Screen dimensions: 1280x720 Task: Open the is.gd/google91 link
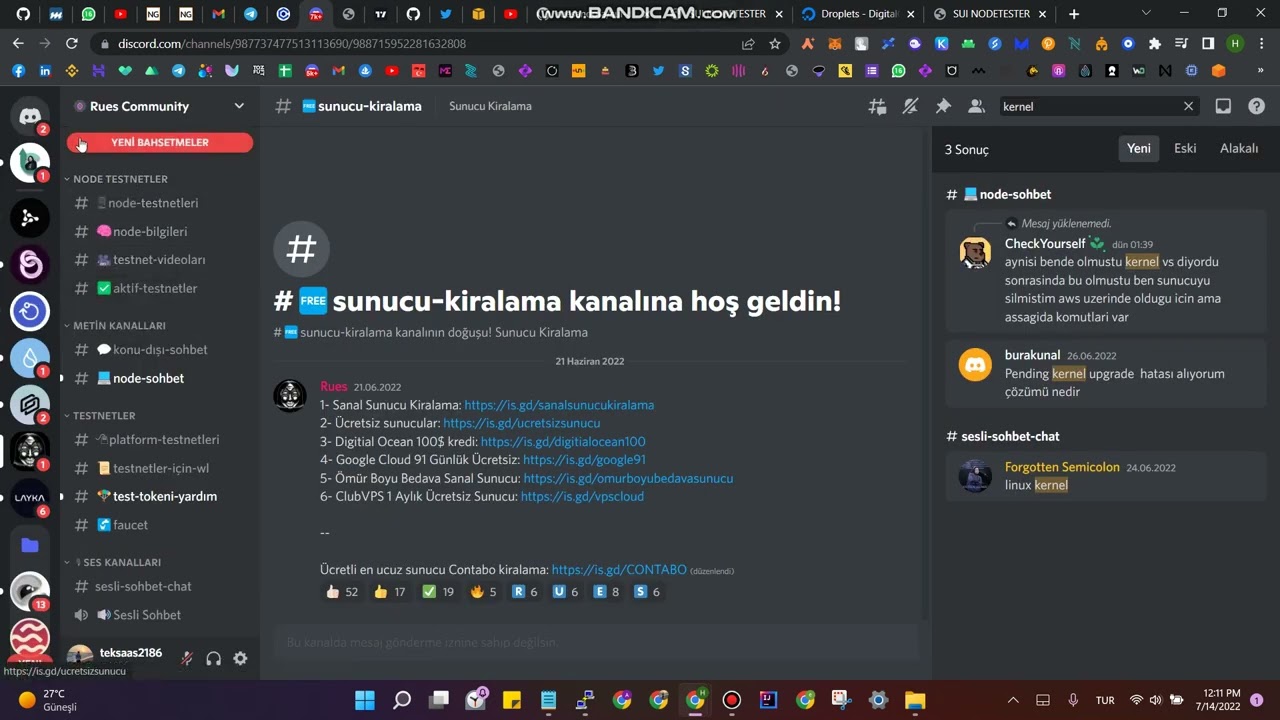tap(584, 460)
